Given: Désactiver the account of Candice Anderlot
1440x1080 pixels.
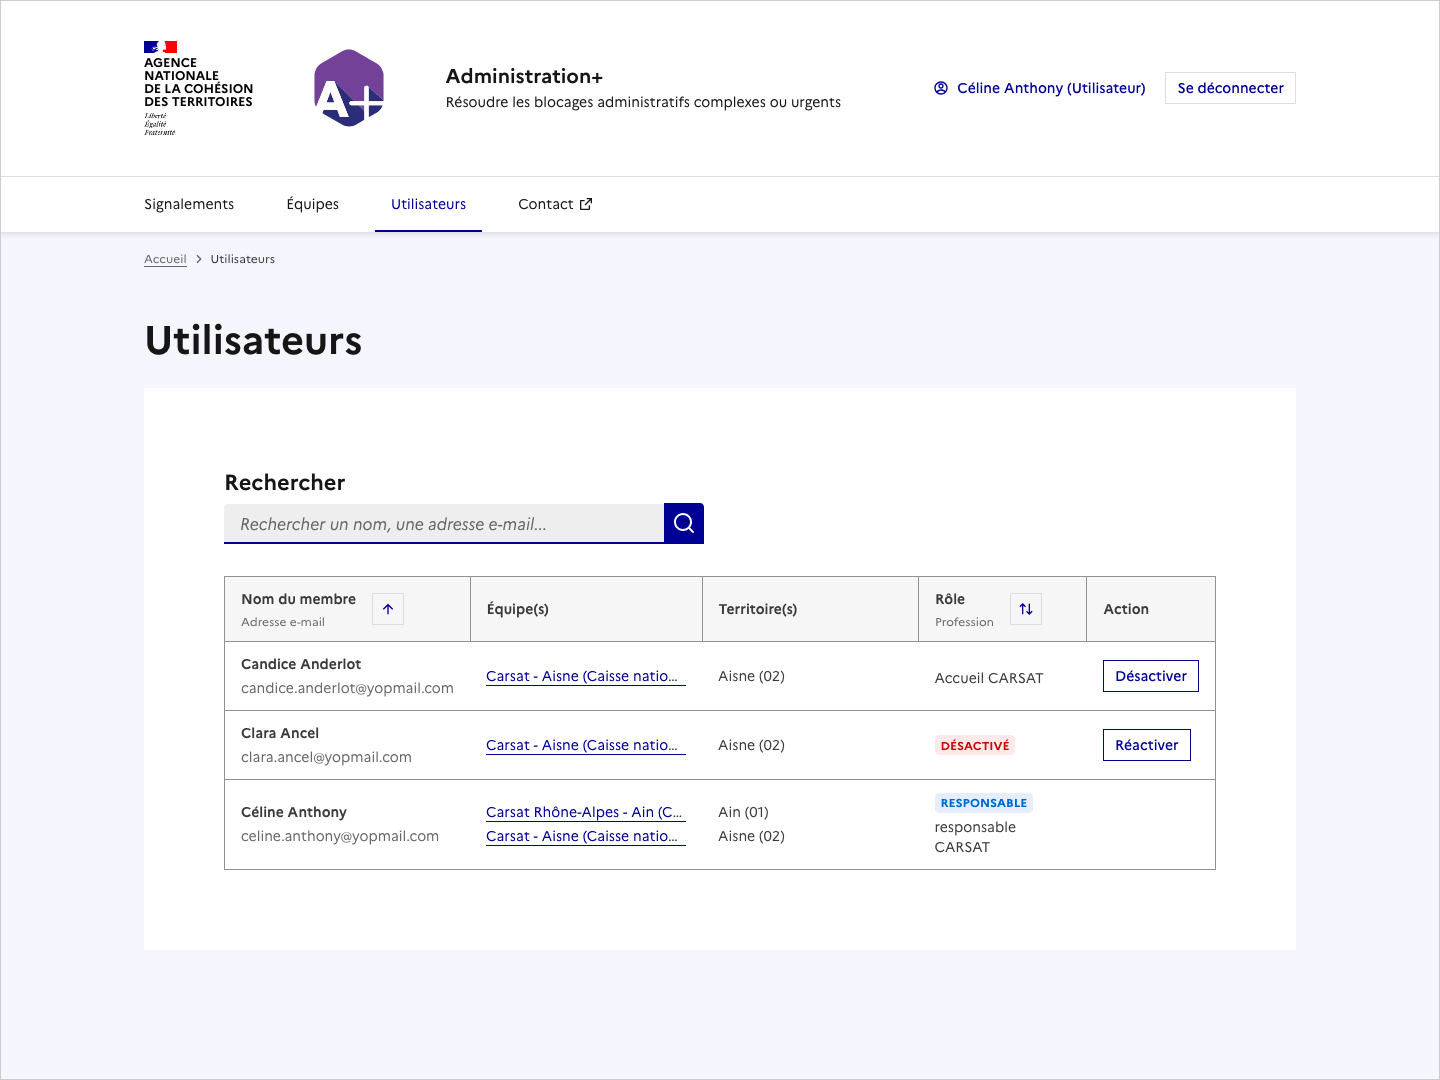Looking at the screenshot, I should [x=1150, y=676].
